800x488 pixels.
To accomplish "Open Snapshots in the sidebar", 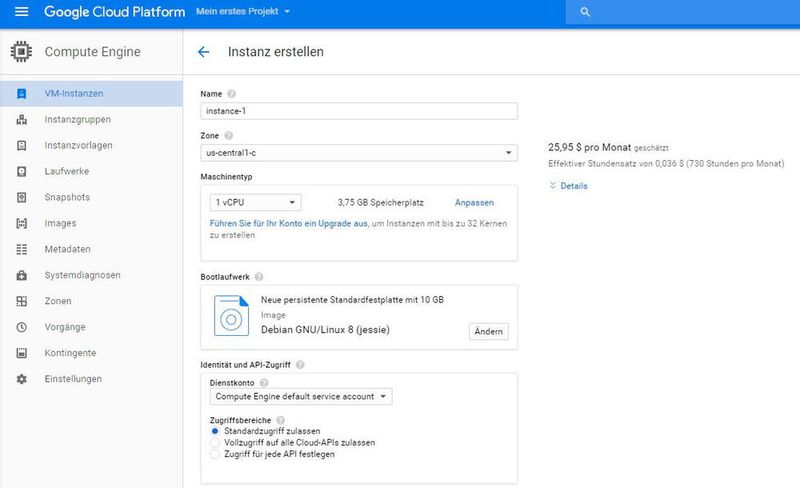I will point(91,197).
